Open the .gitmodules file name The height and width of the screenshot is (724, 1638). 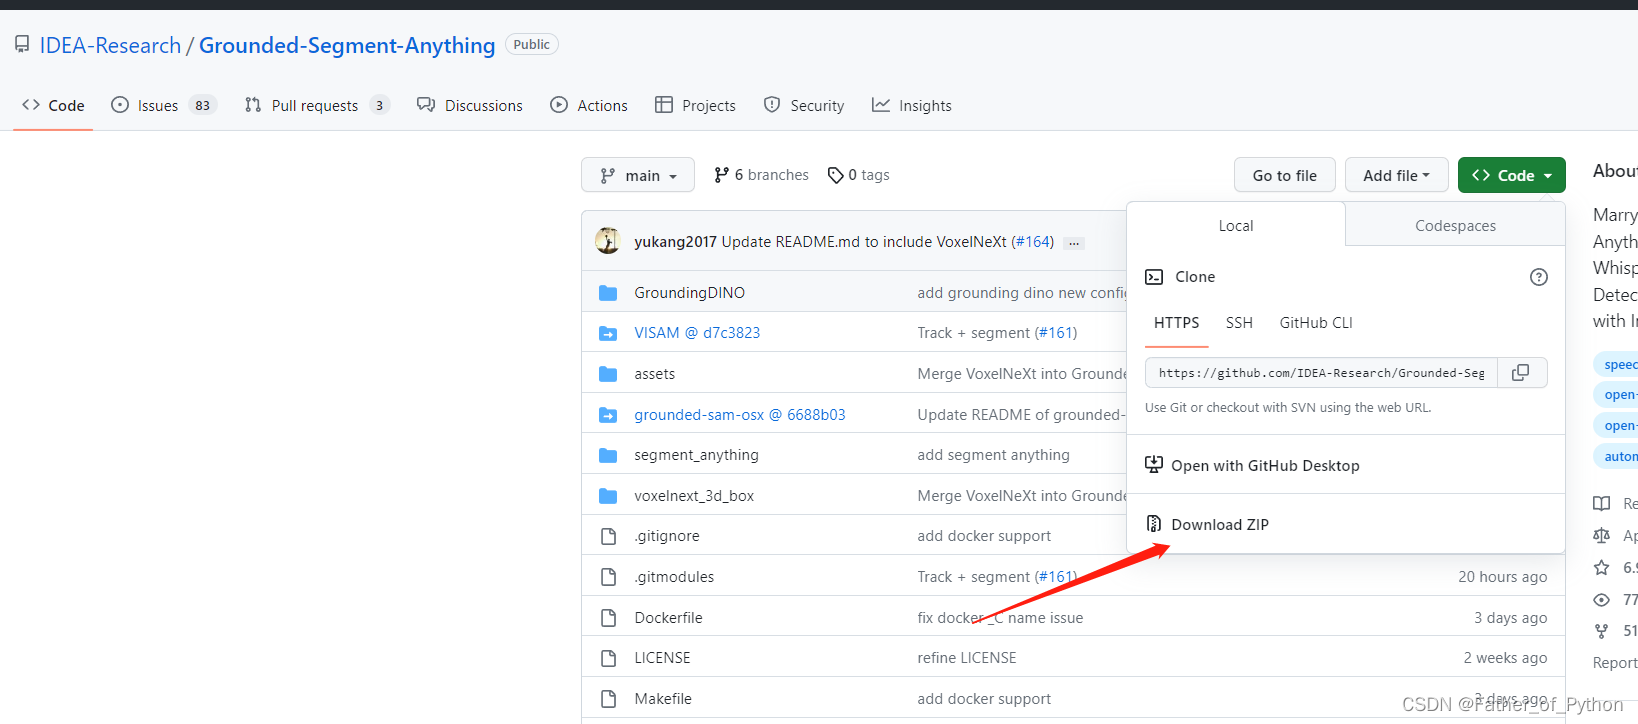pyautogui.click(x=674, y=577)
